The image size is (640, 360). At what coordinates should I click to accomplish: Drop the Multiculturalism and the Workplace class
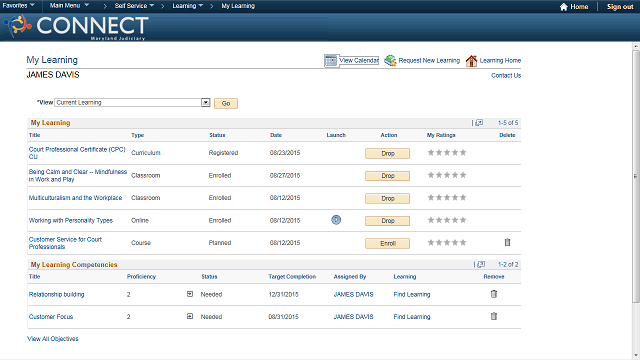387,198
